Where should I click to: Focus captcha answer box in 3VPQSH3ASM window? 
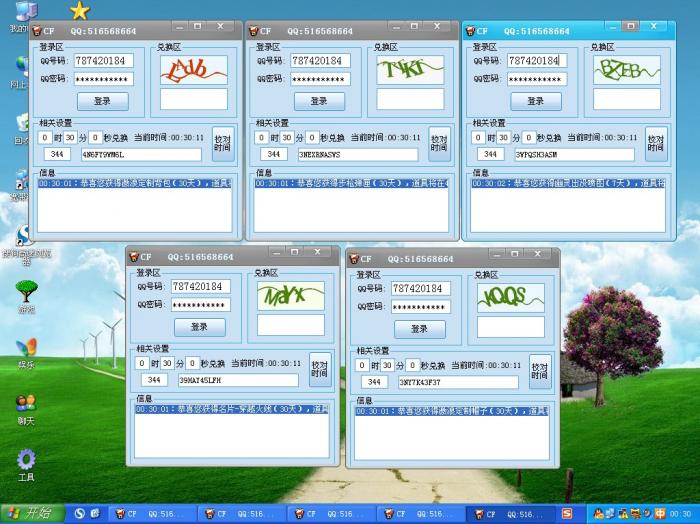tap(627, 99)
